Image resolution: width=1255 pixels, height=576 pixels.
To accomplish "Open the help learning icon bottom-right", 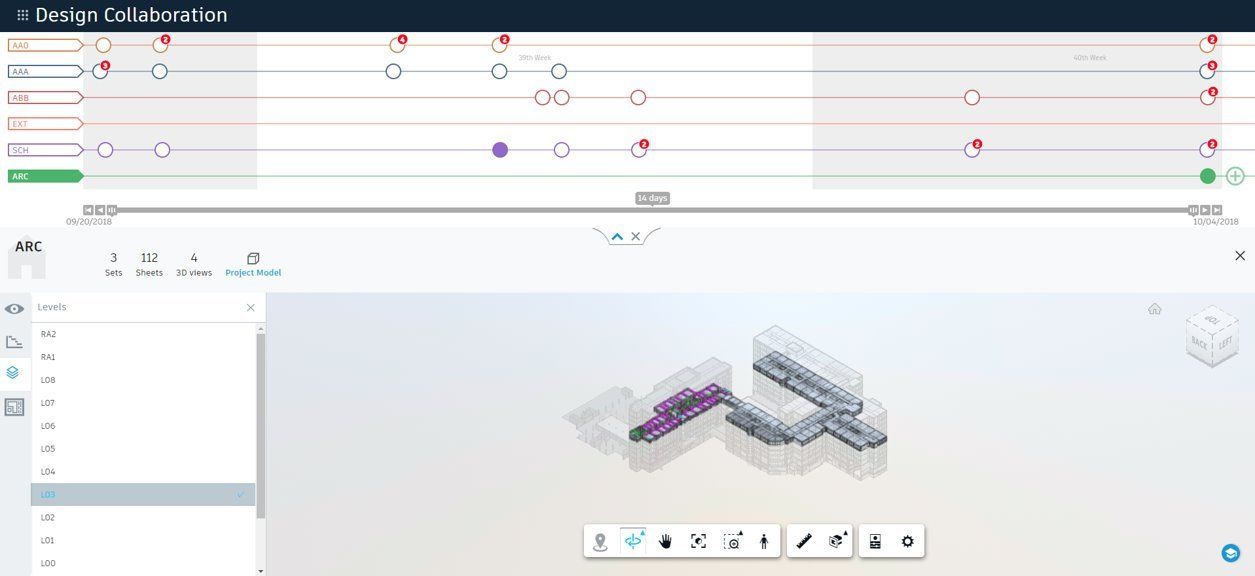I will coord(1231,553).
